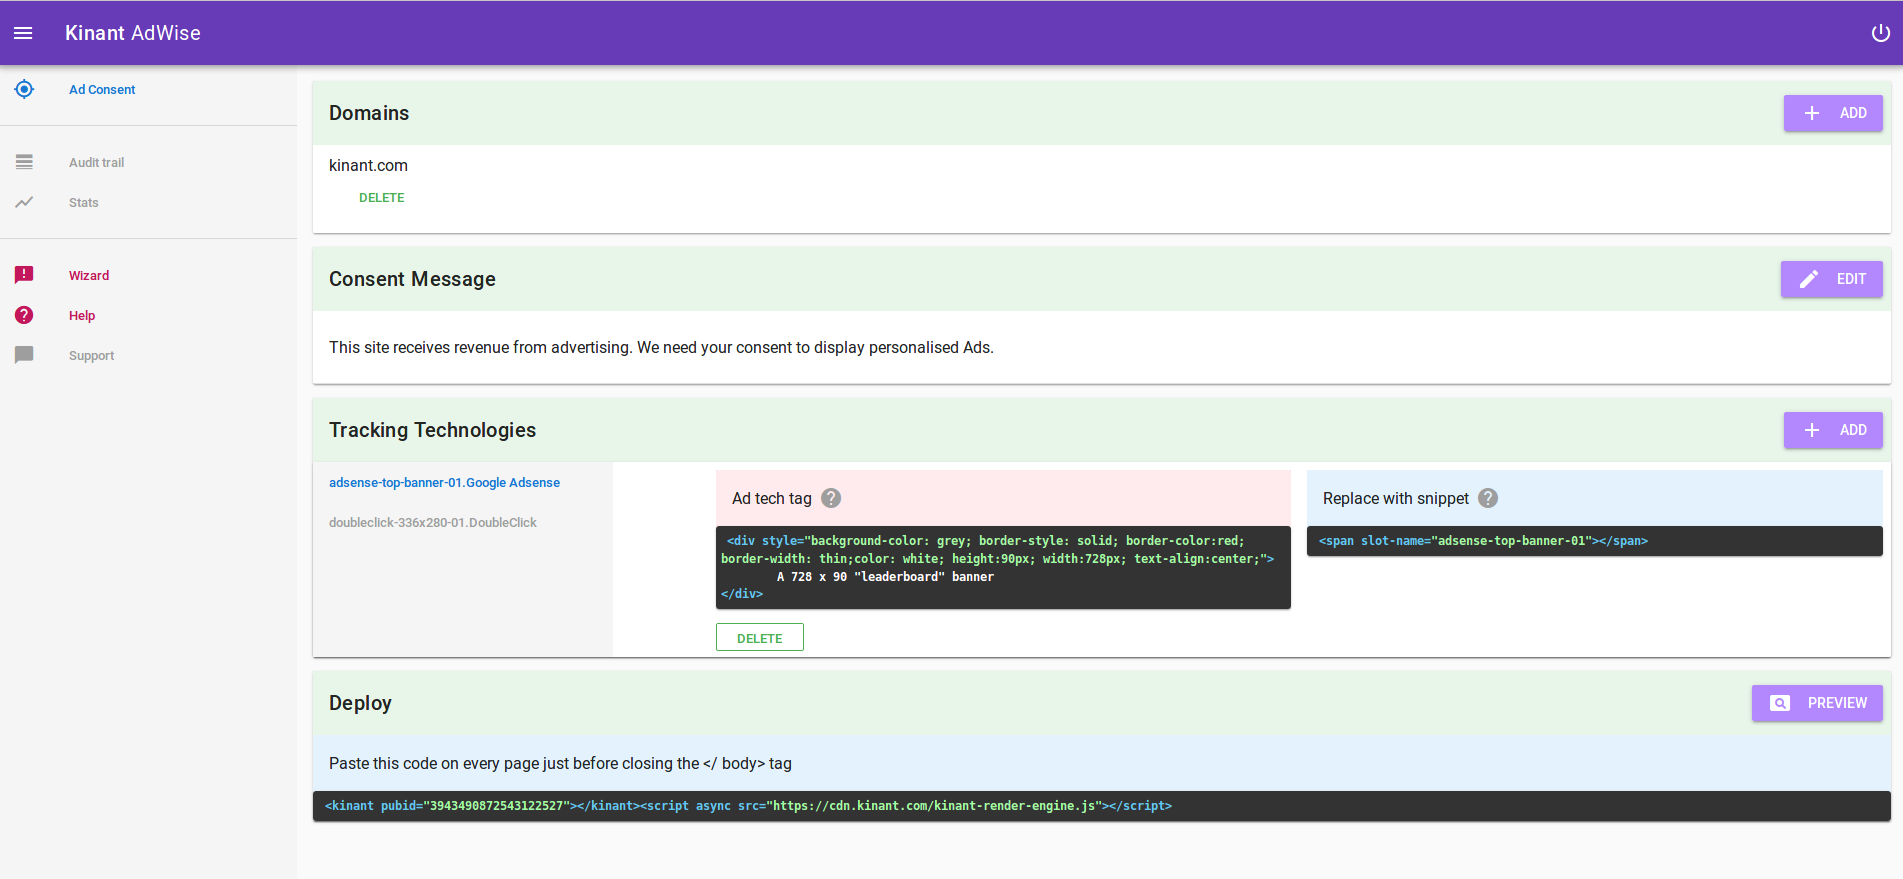The height and width of the screenshot is (879, 1903).
Task: Click the Domains heading
Action: 369,113
